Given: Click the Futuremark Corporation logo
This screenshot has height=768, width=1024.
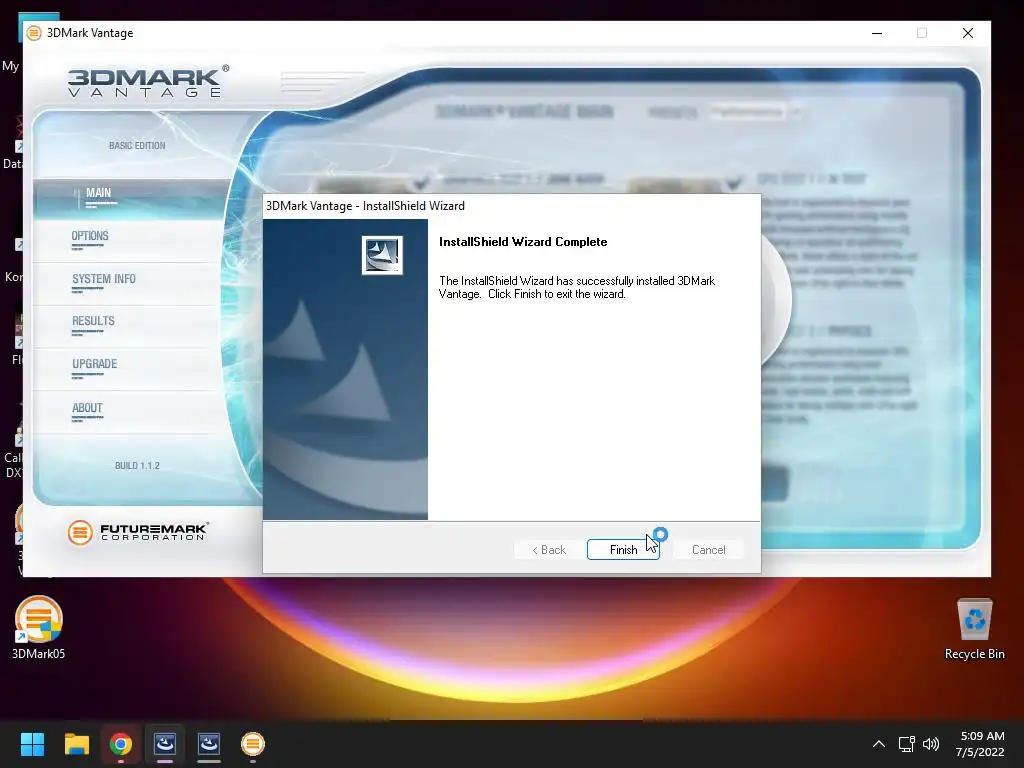Looking at the screenshot, I should [x=138, y=532].
